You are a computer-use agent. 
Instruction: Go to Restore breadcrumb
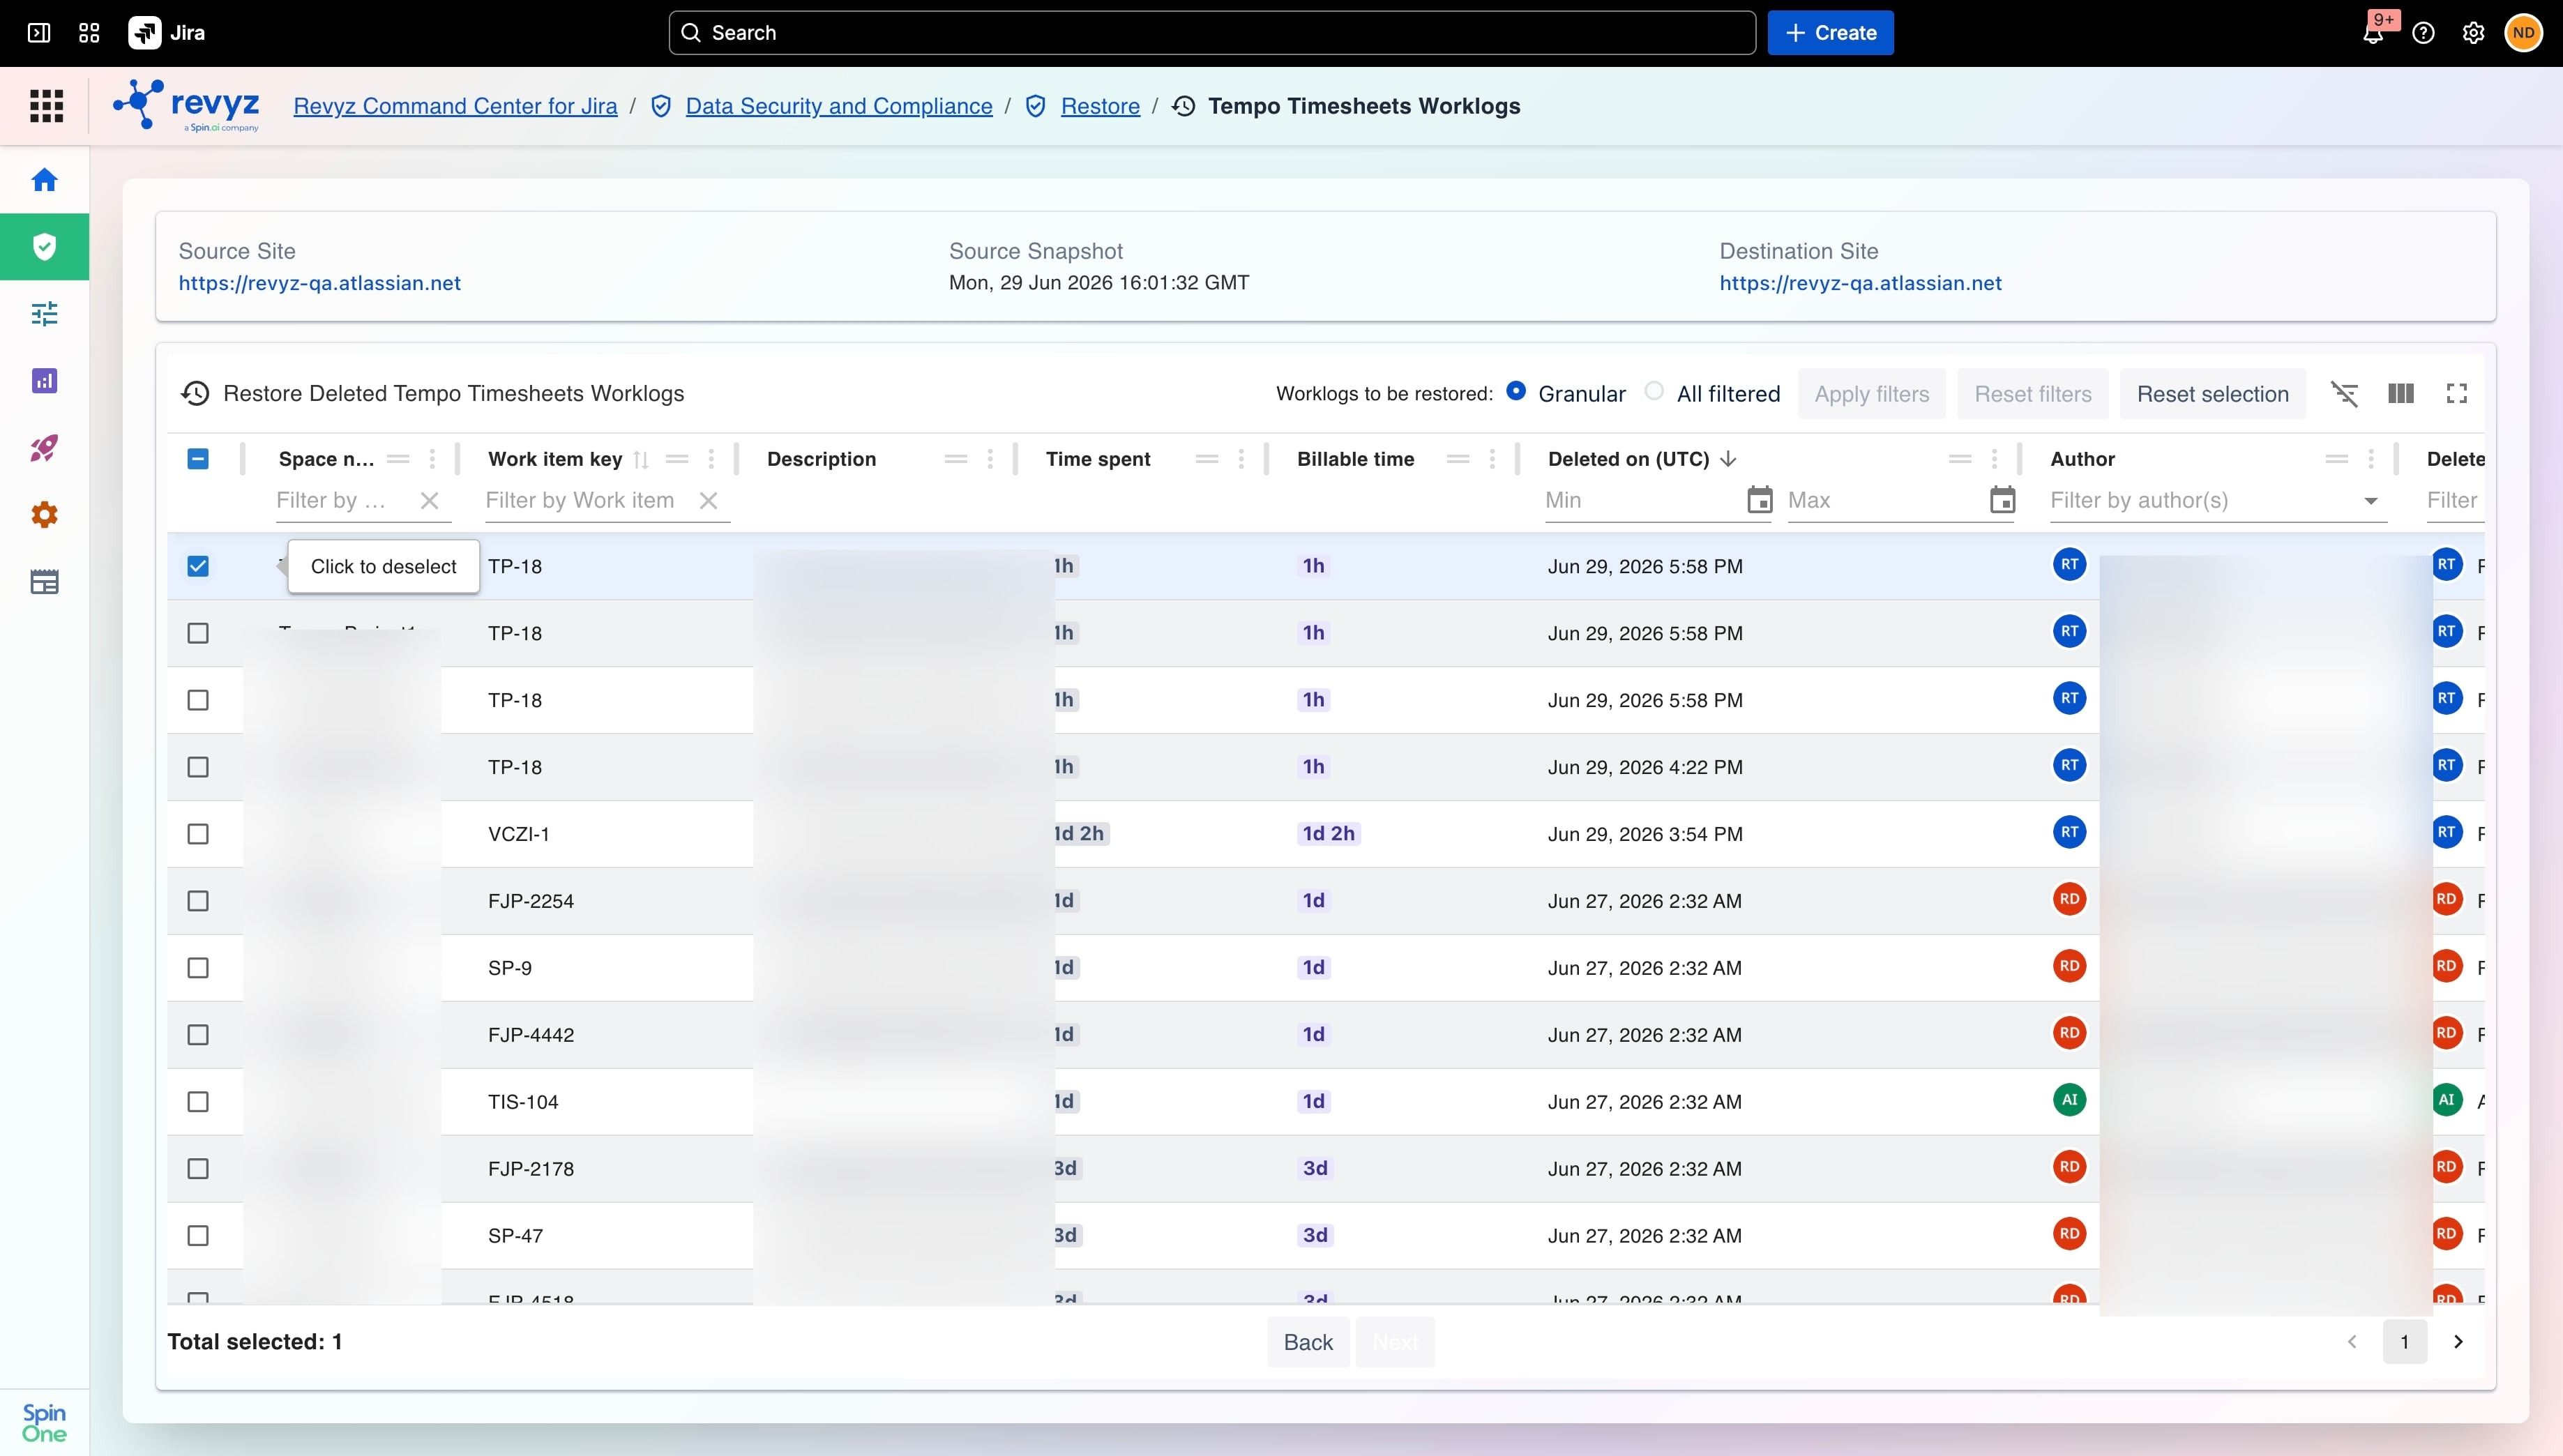coord(1100,106)
